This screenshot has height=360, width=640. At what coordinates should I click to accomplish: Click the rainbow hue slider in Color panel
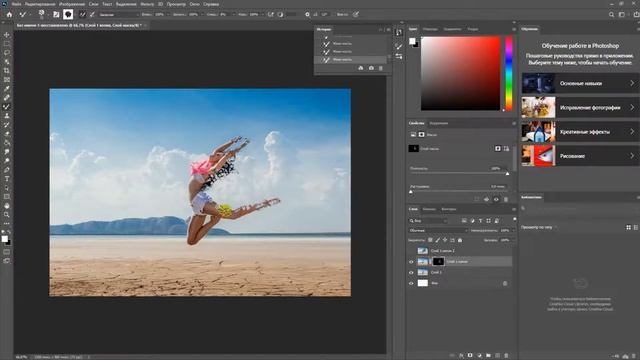pos(509,73)
